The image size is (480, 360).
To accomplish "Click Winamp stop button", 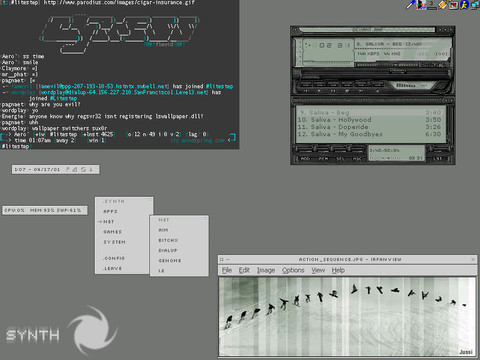I will (347, 87).
